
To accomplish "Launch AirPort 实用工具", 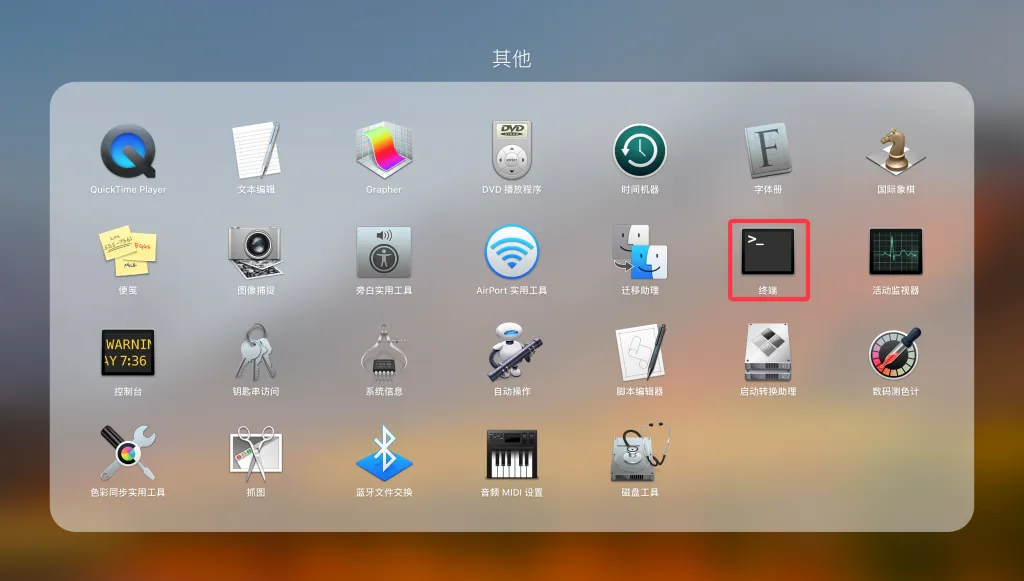I will click(x=511, y=252).
